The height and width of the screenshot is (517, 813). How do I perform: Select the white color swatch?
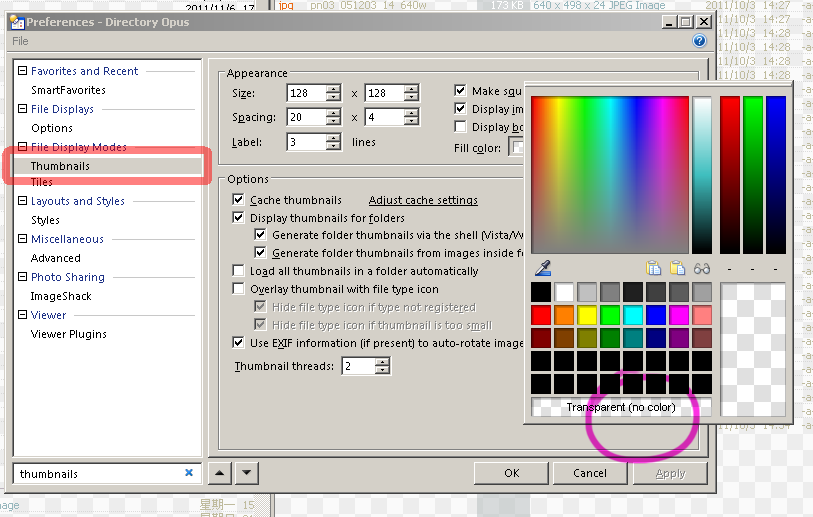[x=564, y=292]
